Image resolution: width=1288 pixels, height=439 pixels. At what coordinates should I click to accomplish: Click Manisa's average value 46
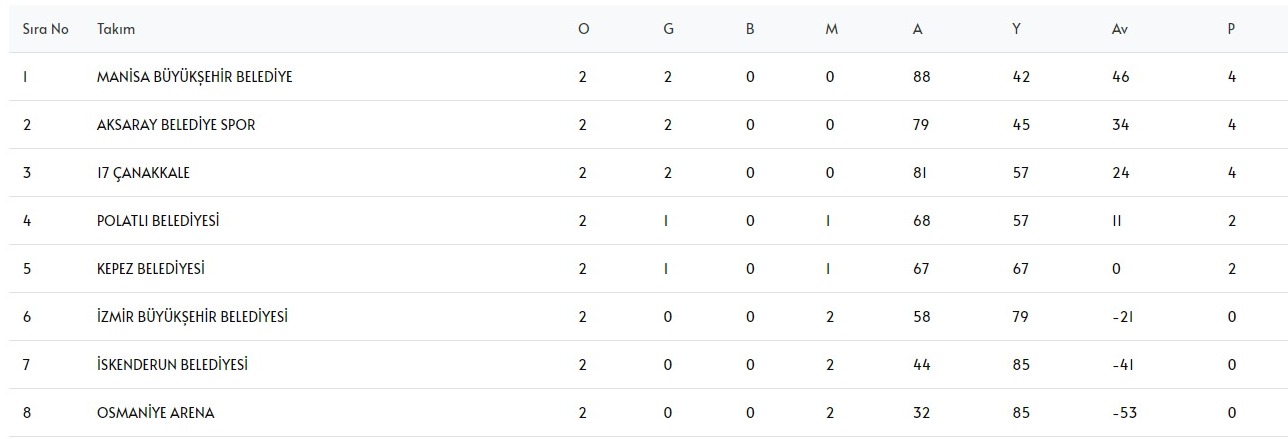click(1120, 77)
